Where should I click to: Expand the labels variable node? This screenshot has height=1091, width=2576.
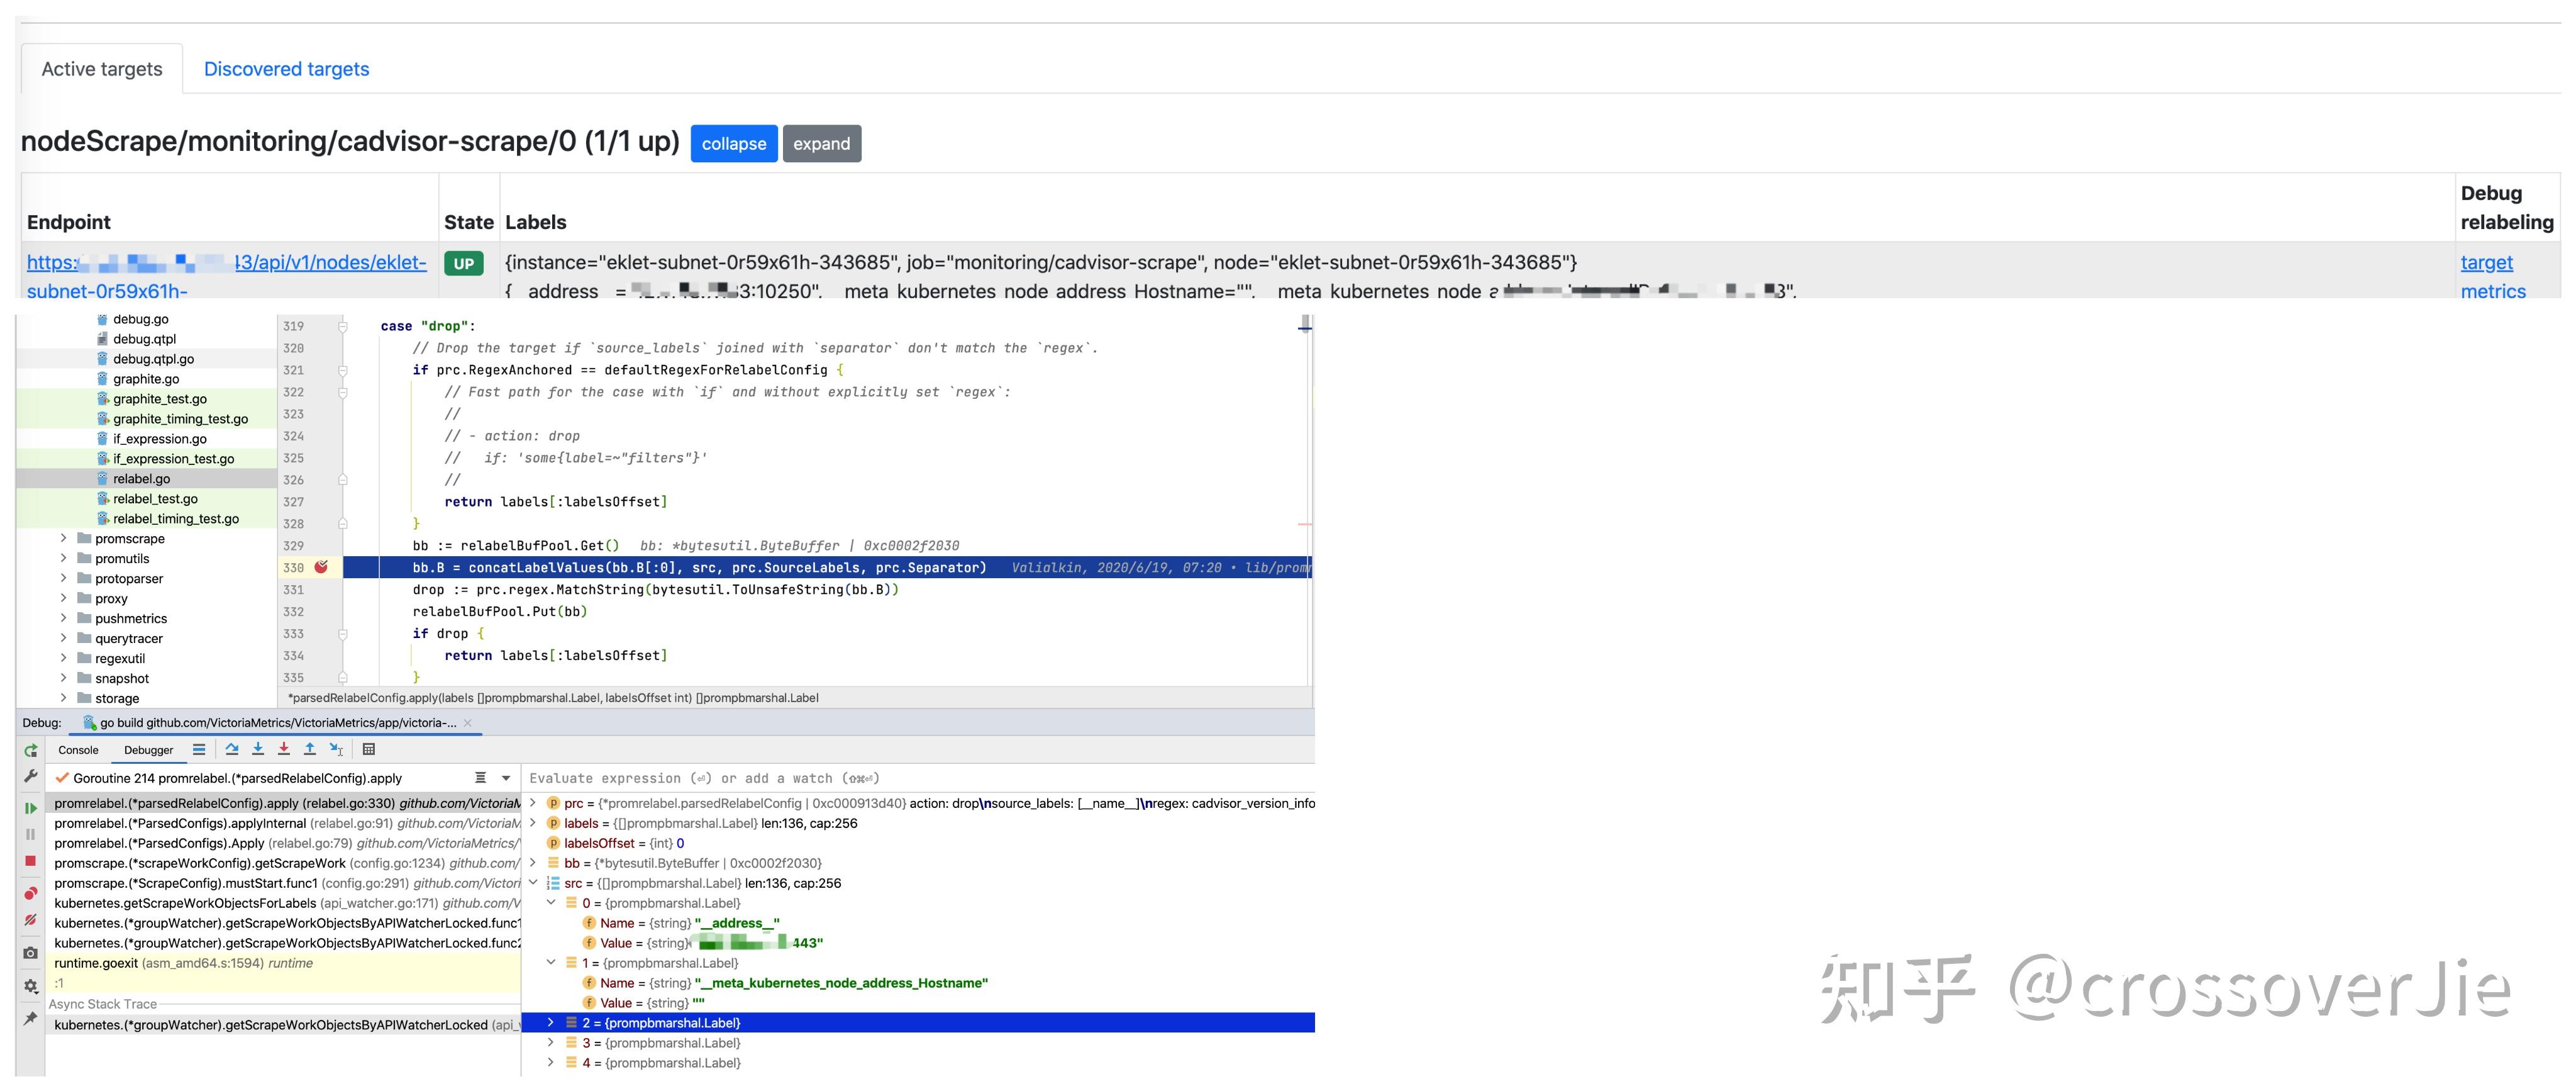pos(533,823)
